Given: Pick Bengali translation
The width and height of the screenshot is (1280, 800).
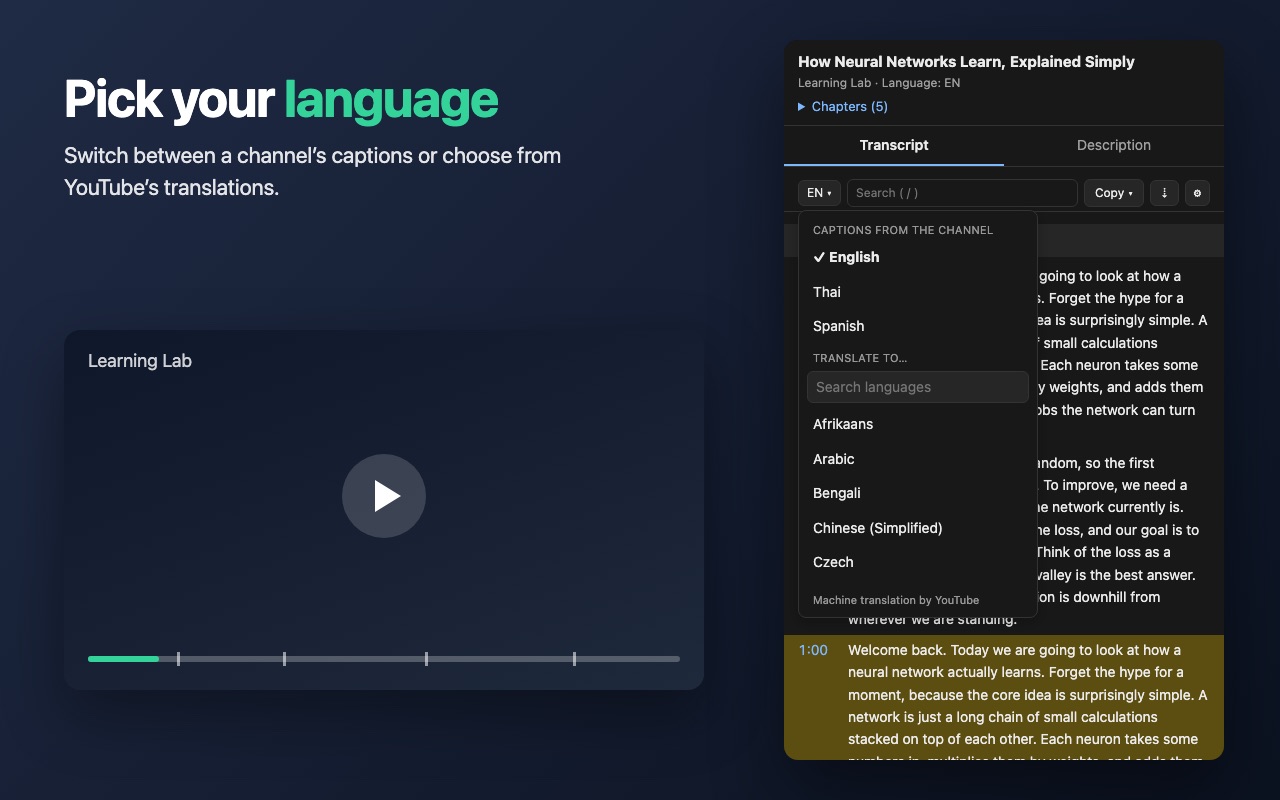Looking at the screenshot, I should tap(918, 493).
